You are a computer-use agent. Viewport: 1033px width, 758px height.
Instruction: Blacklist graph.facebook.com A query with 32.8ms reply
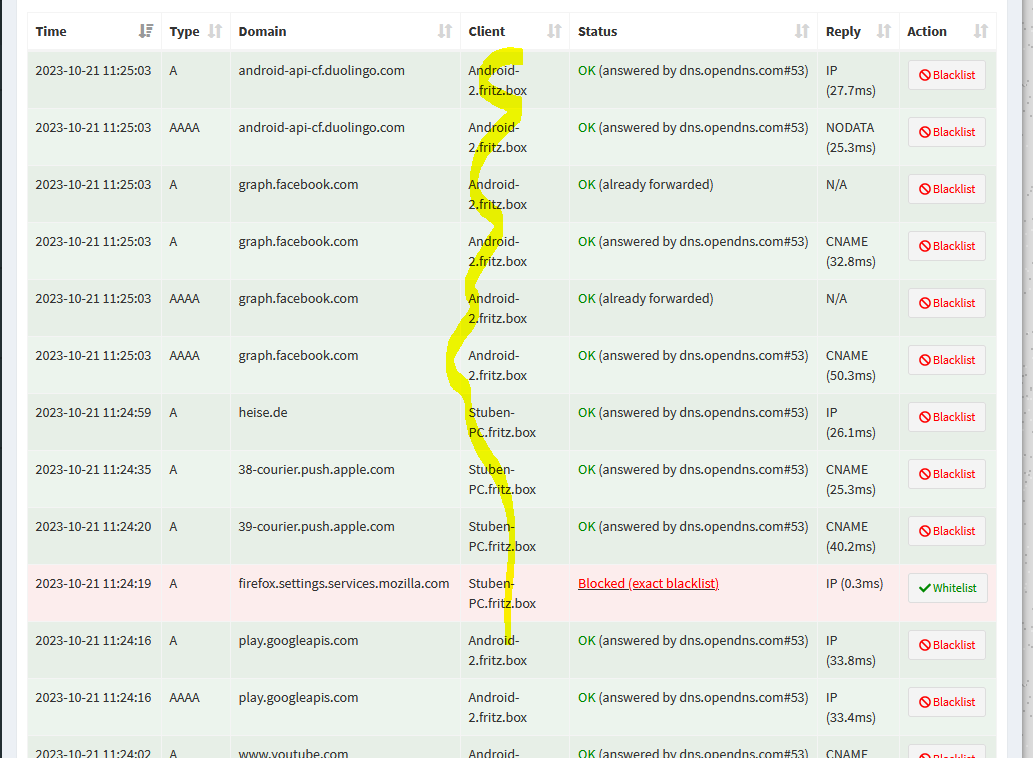click(947, 246)
